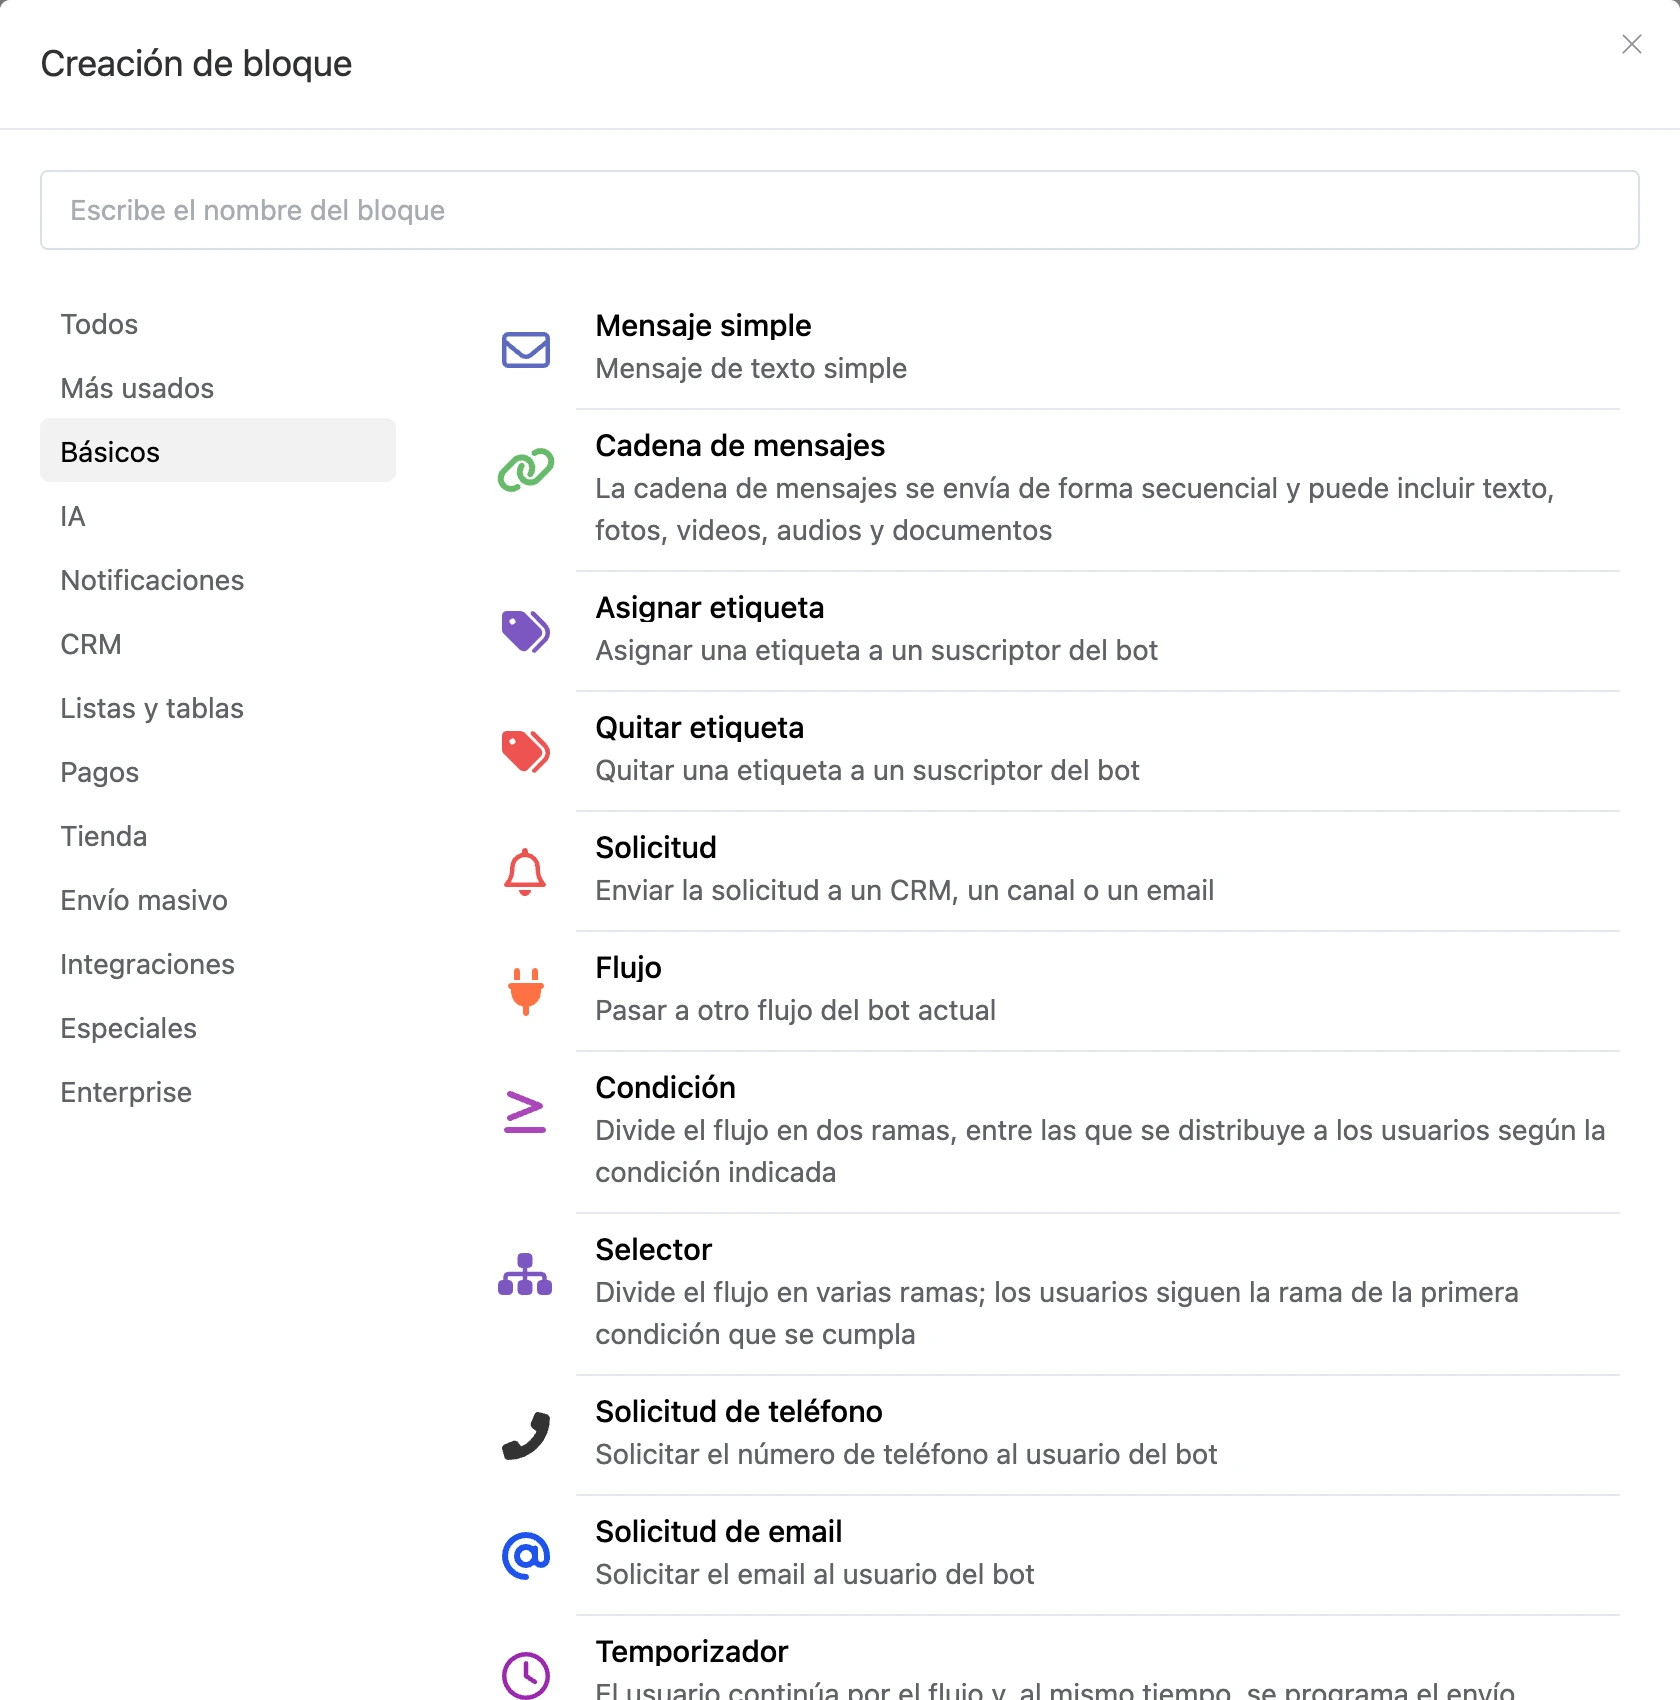The image size is (1680, 1700).
Task: Switch to the IA category
Action: point(218,516)
